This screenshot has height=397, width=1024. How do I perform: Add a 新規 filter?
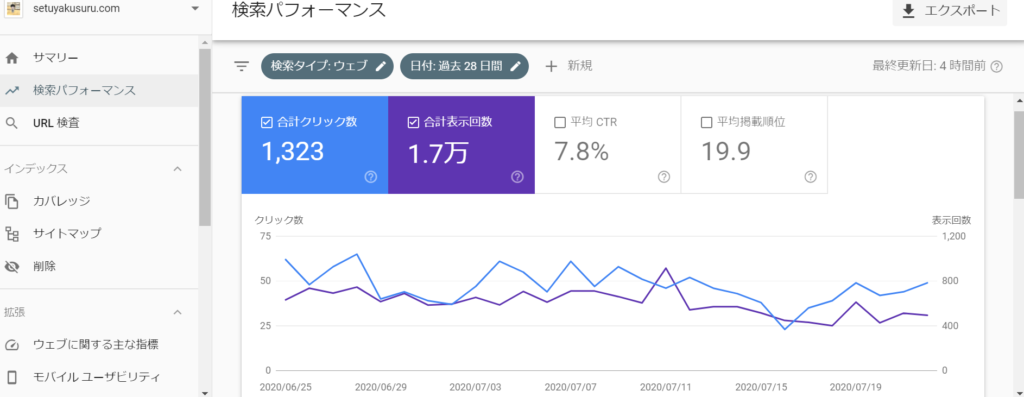click(569, 66)
